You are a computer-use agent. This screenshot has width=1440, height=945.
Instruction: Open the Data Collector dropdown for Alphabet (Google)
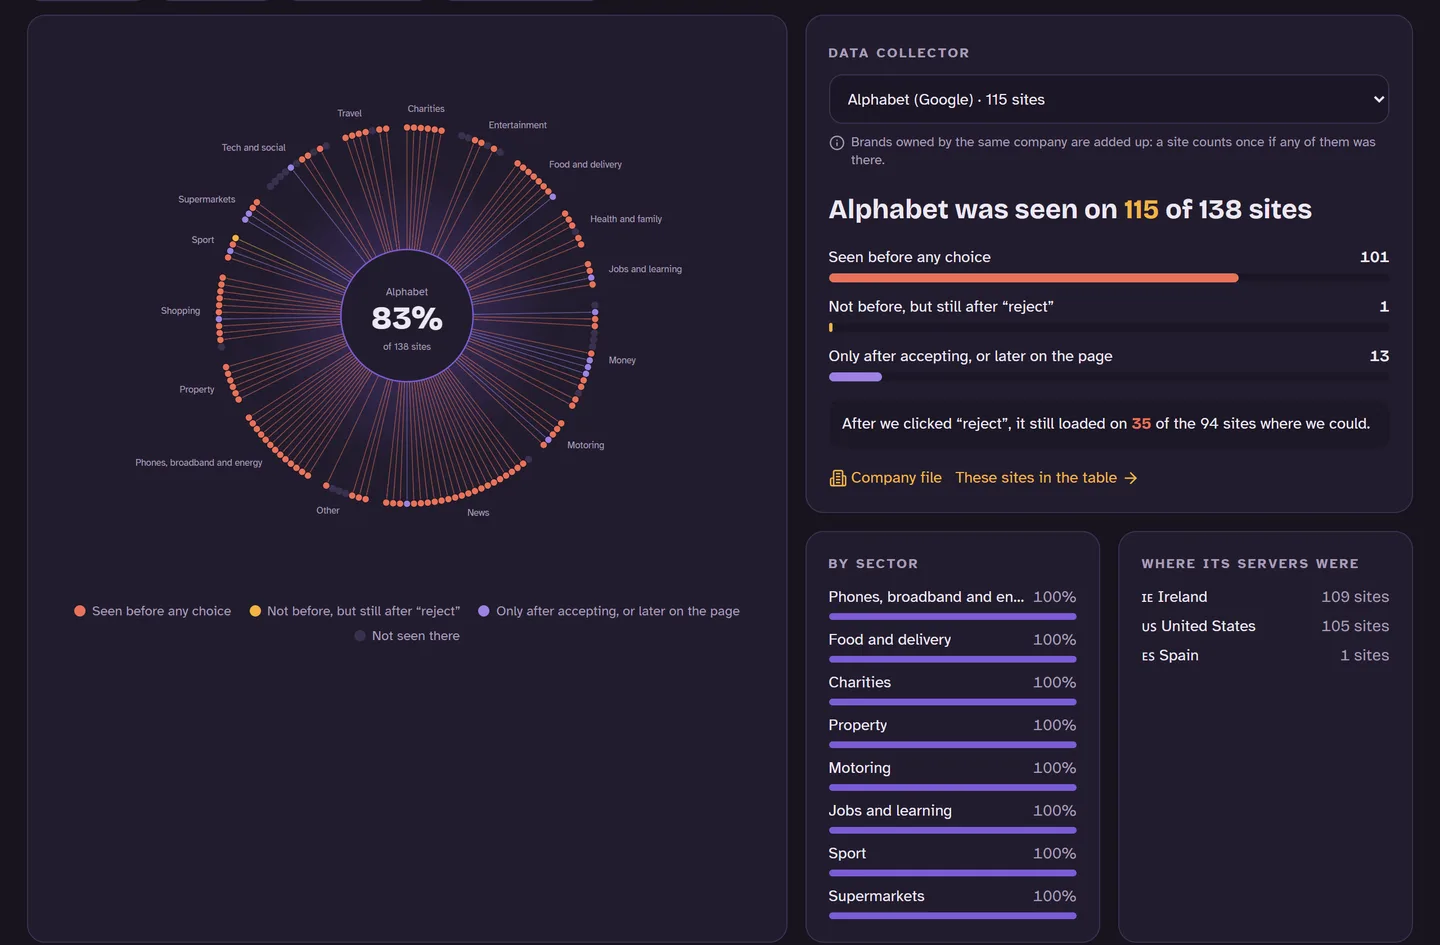pos(1108,99)
